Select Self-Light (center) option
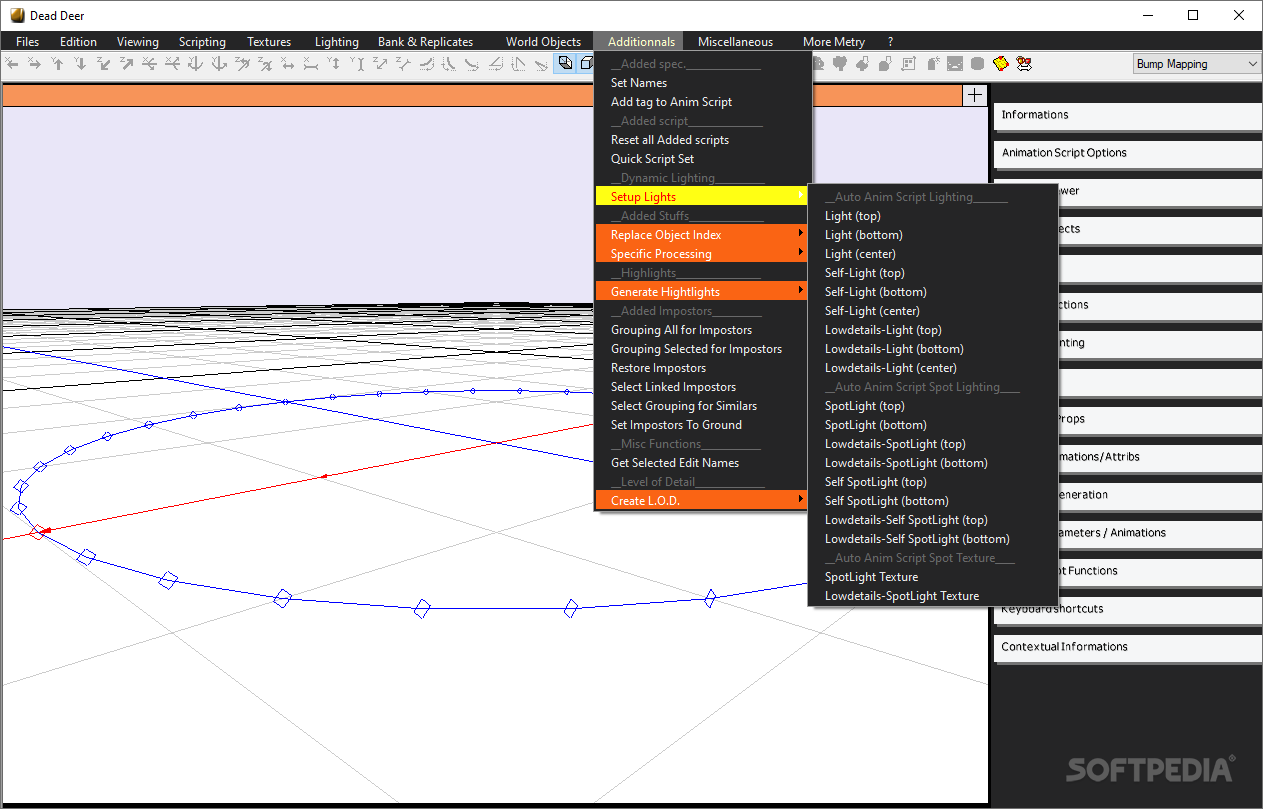The height and width of the screenshot is (809, 1263). (872, 311)
